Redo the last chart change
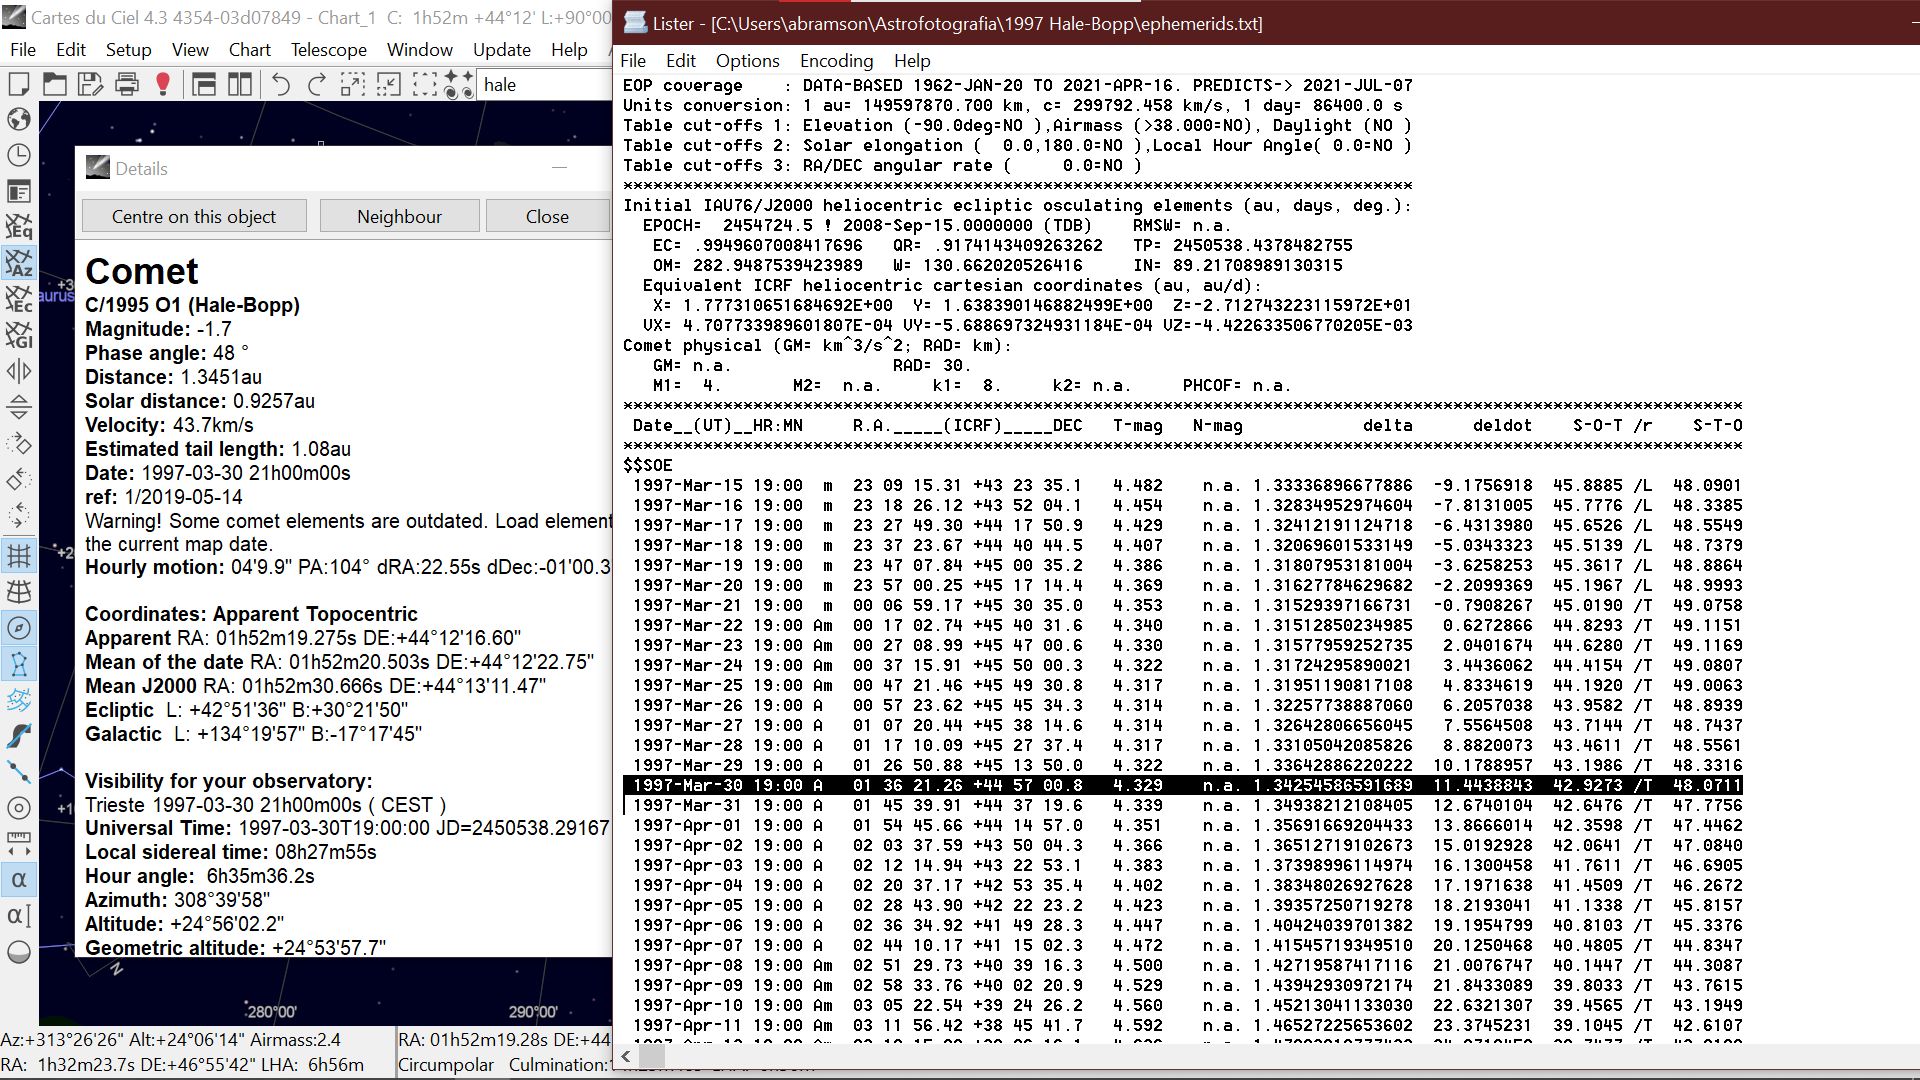 tap(317, 85)
